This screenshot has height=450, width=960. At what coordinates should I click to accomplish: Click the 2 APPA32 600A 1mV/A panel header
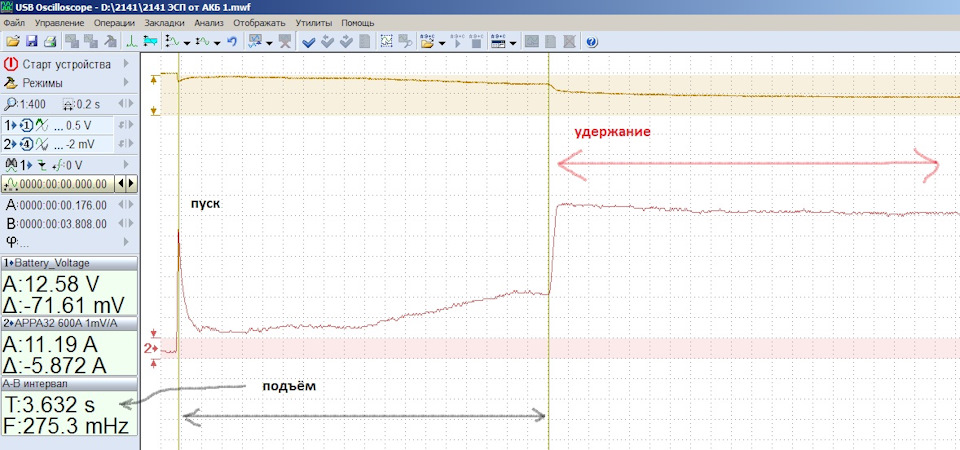coord(69,323)
